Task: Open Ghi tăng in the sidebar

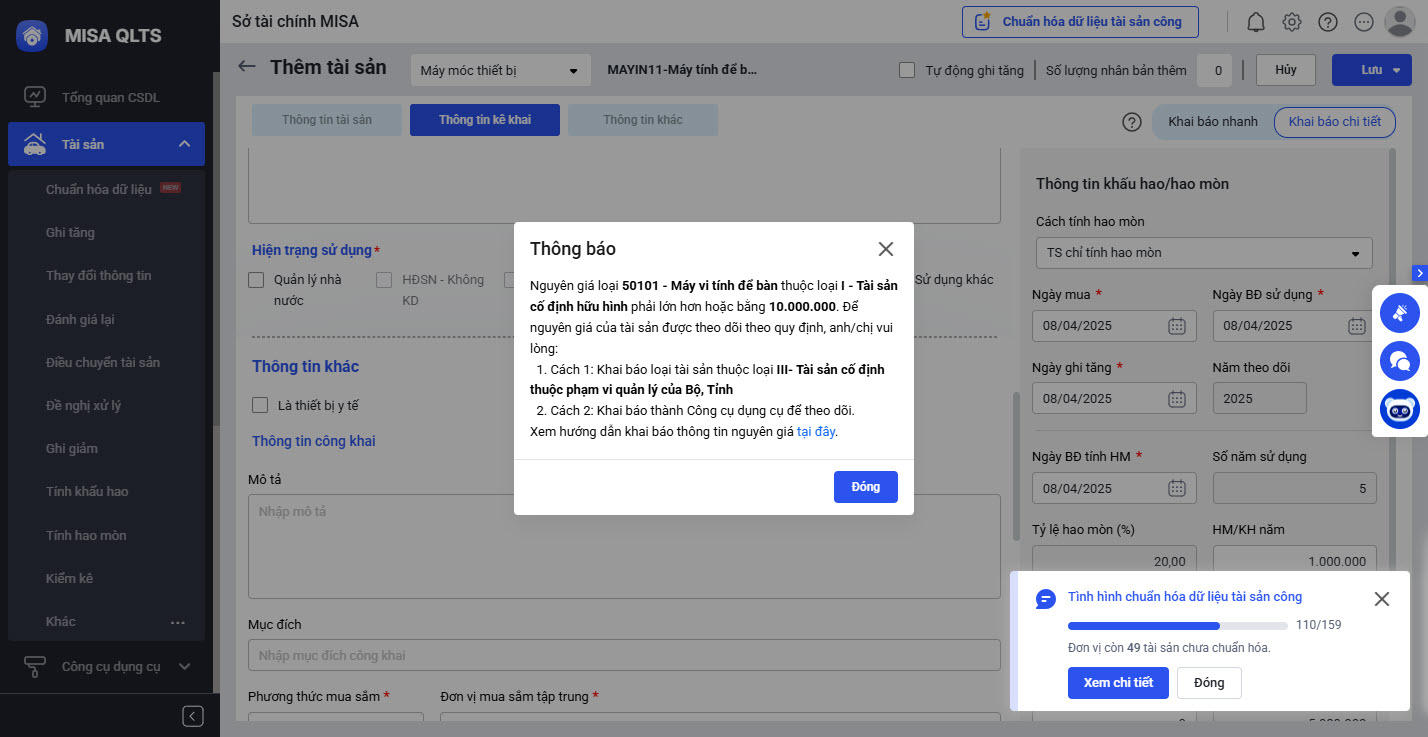Action: coord(70,232)
